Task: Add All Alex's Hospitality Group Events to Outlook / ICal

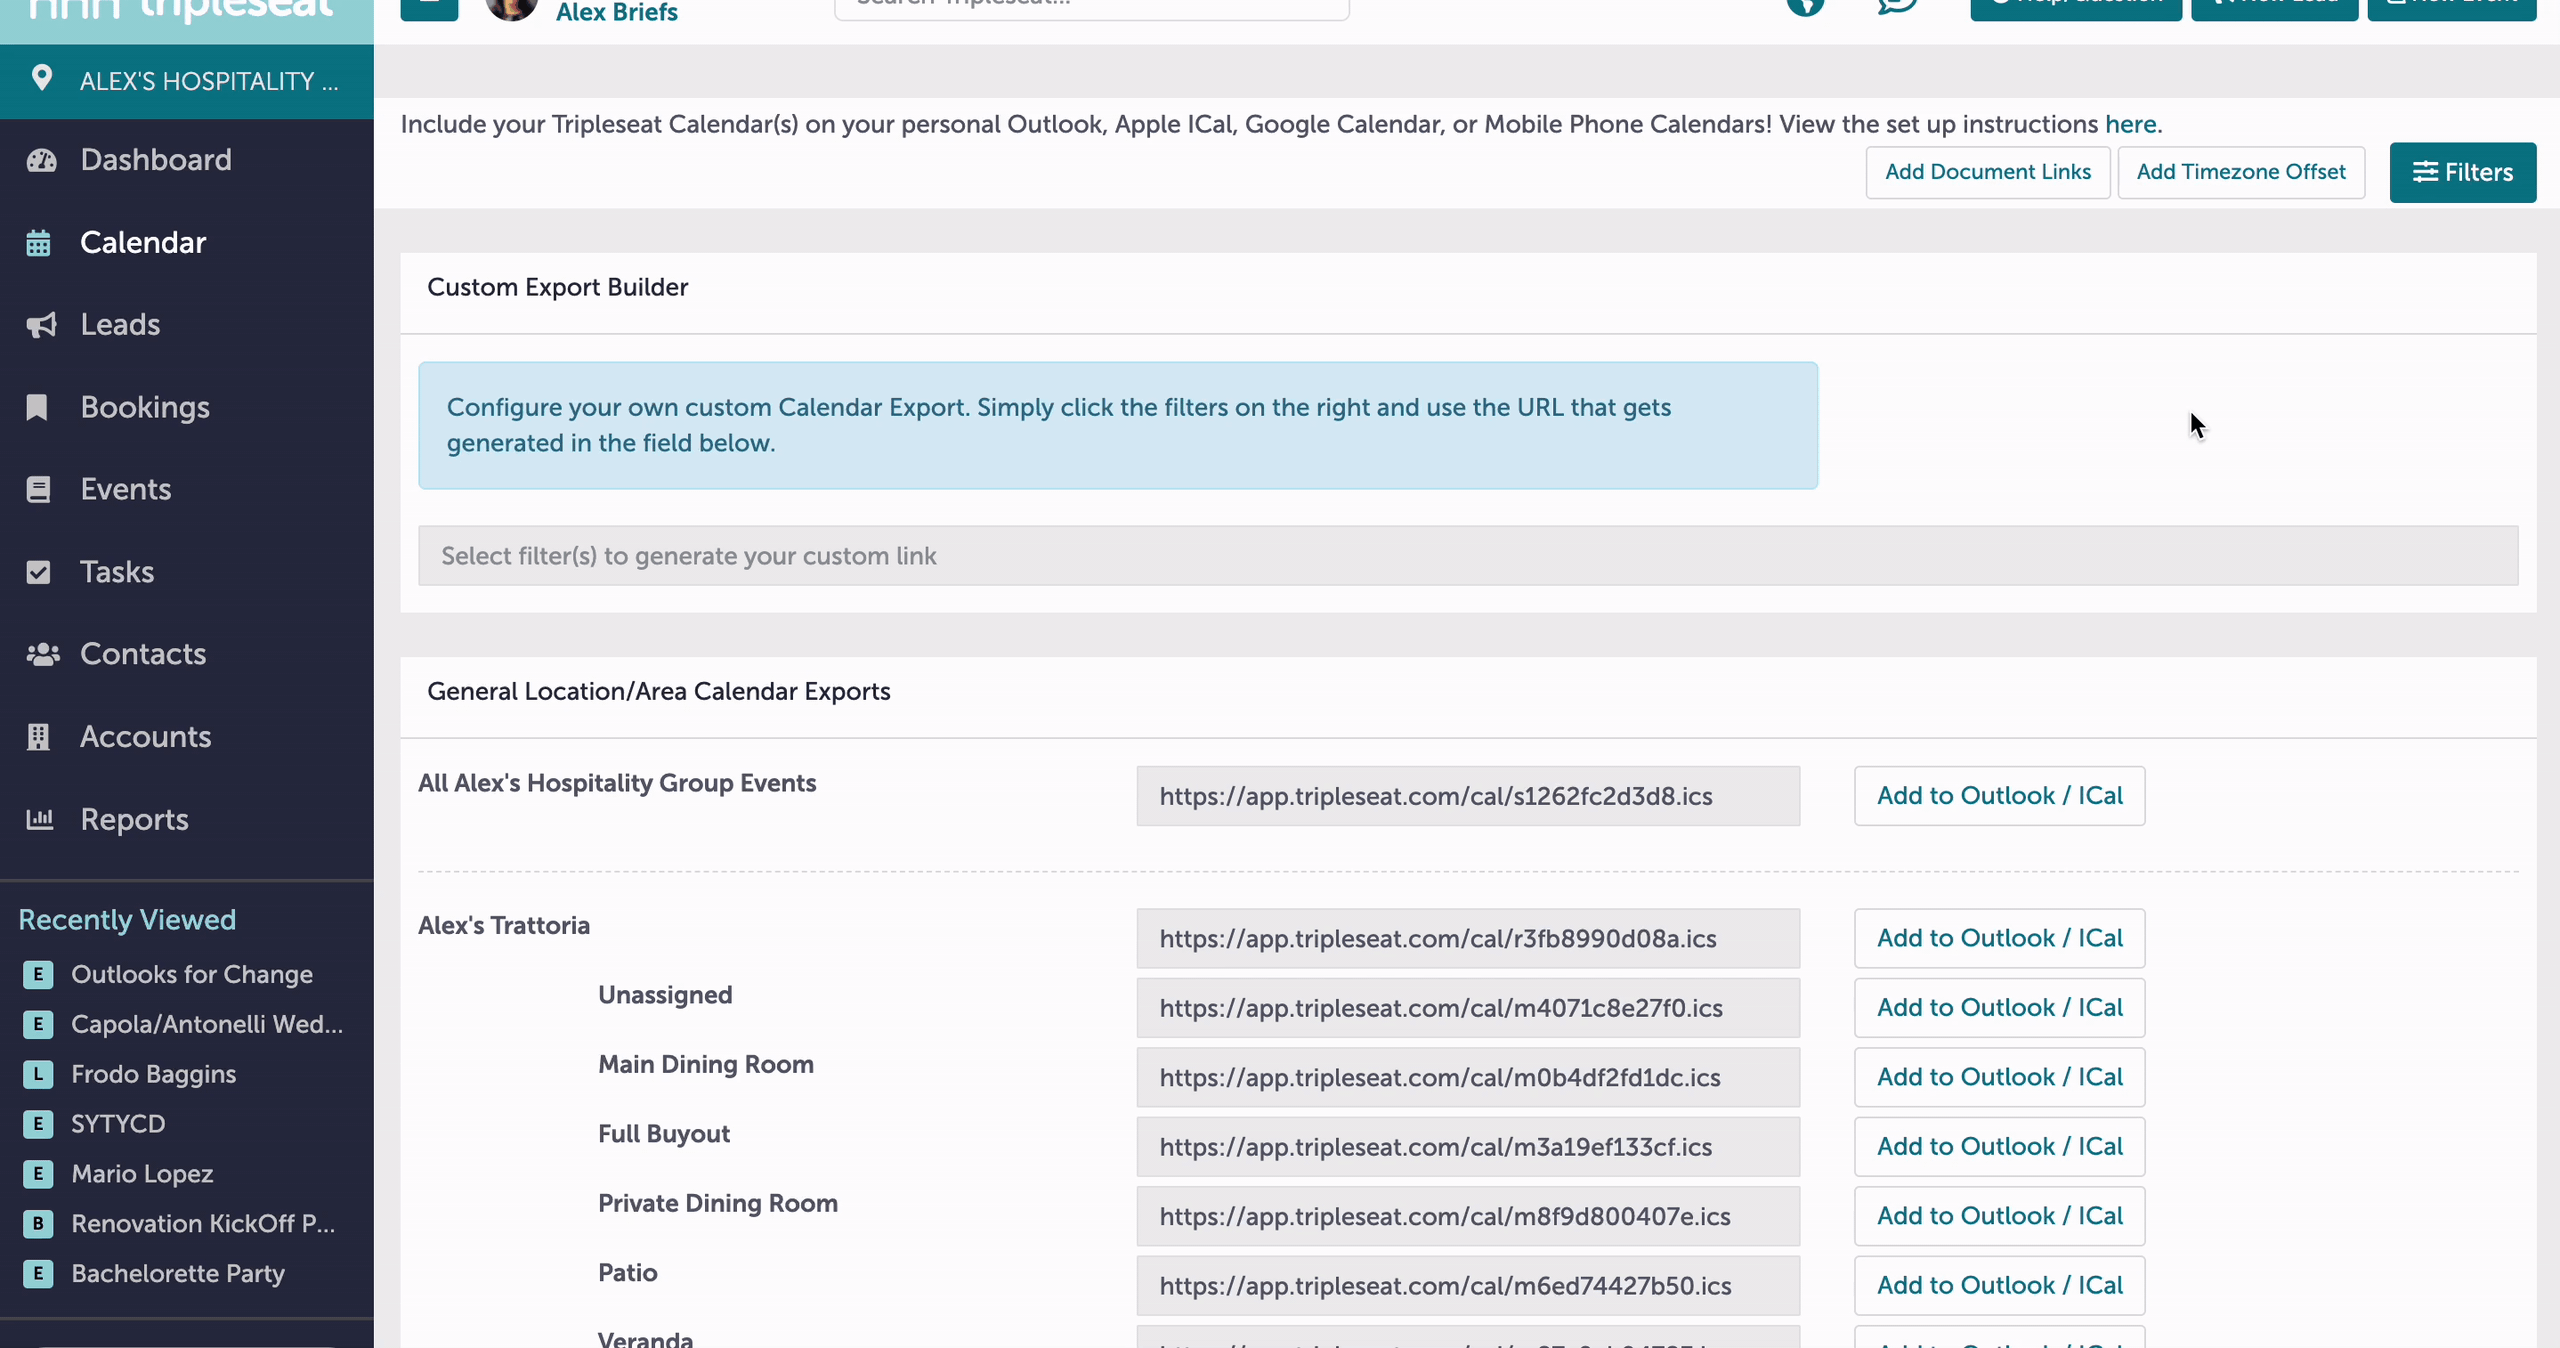Action: pos(1999,796)
